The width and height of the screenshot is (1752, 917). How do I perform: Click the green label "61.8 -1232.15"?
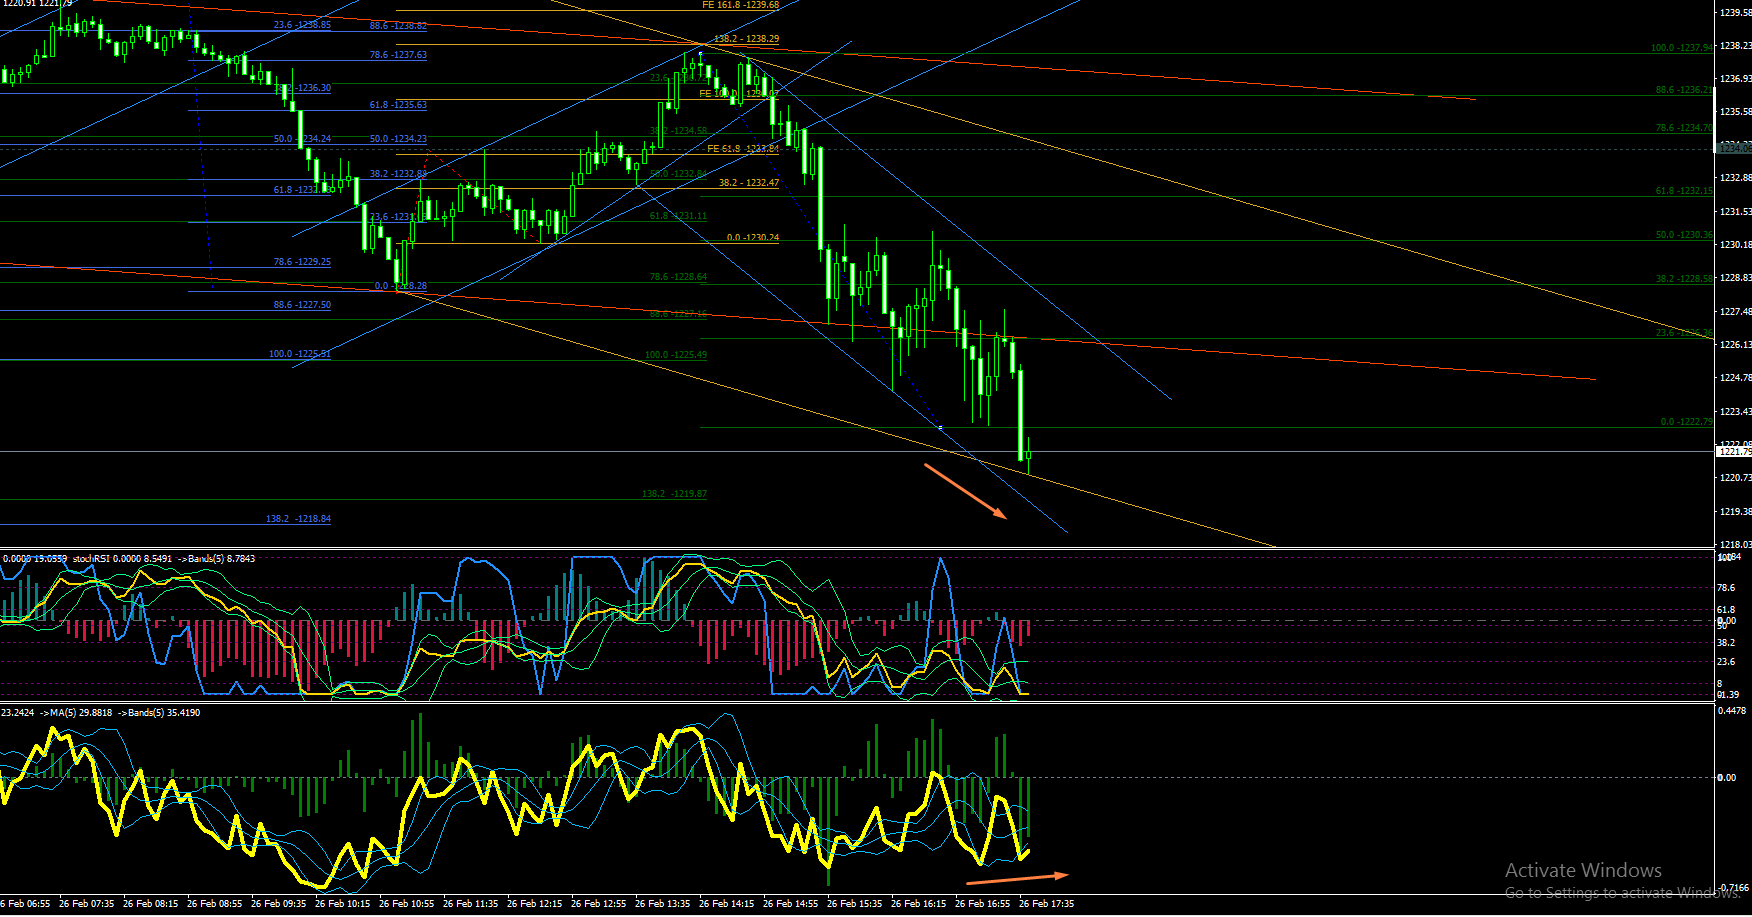click(x=1684, y=191)
